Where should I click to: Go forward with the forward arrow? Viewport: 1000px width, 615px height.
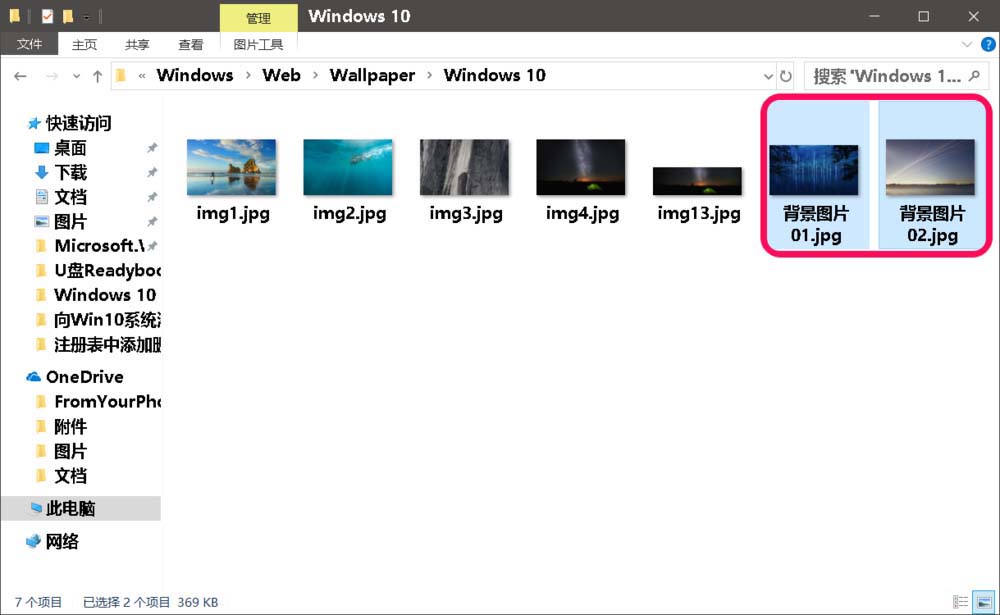coord(52,76)
